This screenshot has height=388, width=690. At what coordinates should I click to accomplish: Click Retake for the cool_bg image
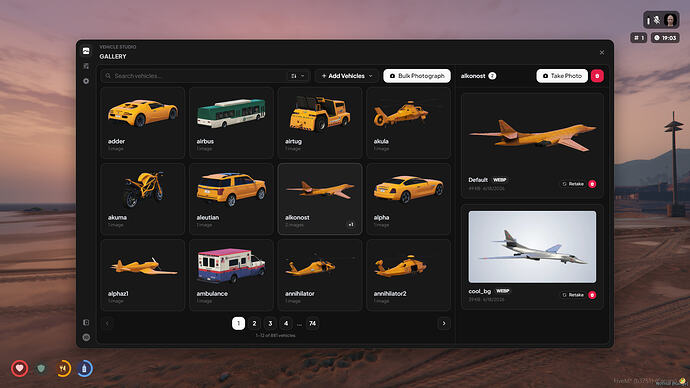pos(573,295)
